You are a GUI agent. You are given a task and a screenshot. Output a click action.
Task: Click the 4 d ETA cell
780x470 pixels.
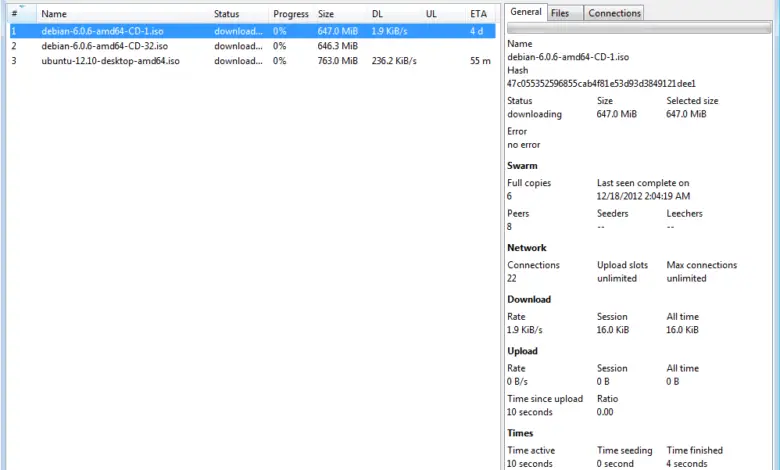point(476,31)
